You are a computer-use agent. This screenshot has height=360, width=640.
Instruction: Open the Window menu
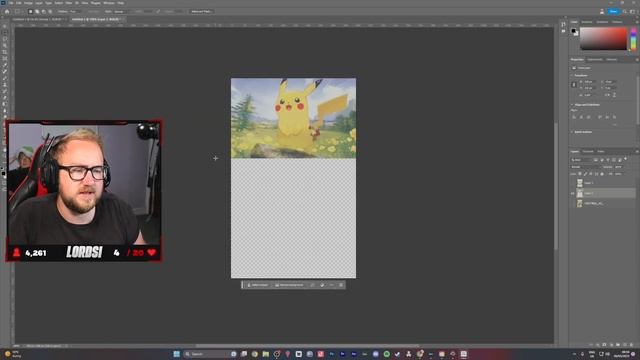(x=109, y=3)
